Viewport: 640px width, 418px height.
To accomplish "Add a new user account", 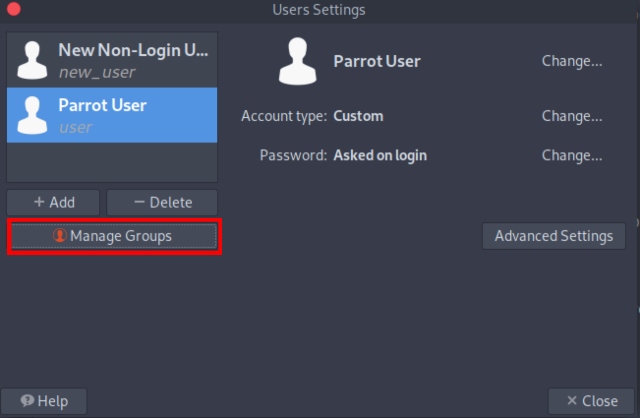I will (54, 202).
